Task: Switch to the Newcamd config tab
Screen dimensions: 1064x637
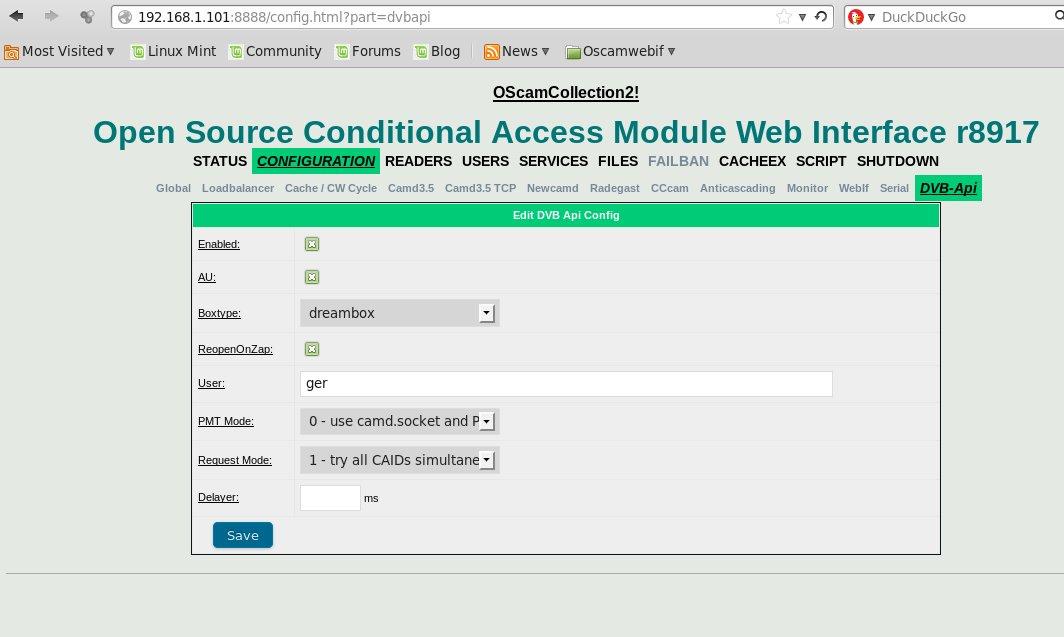Action: click(x=552, y=189)
